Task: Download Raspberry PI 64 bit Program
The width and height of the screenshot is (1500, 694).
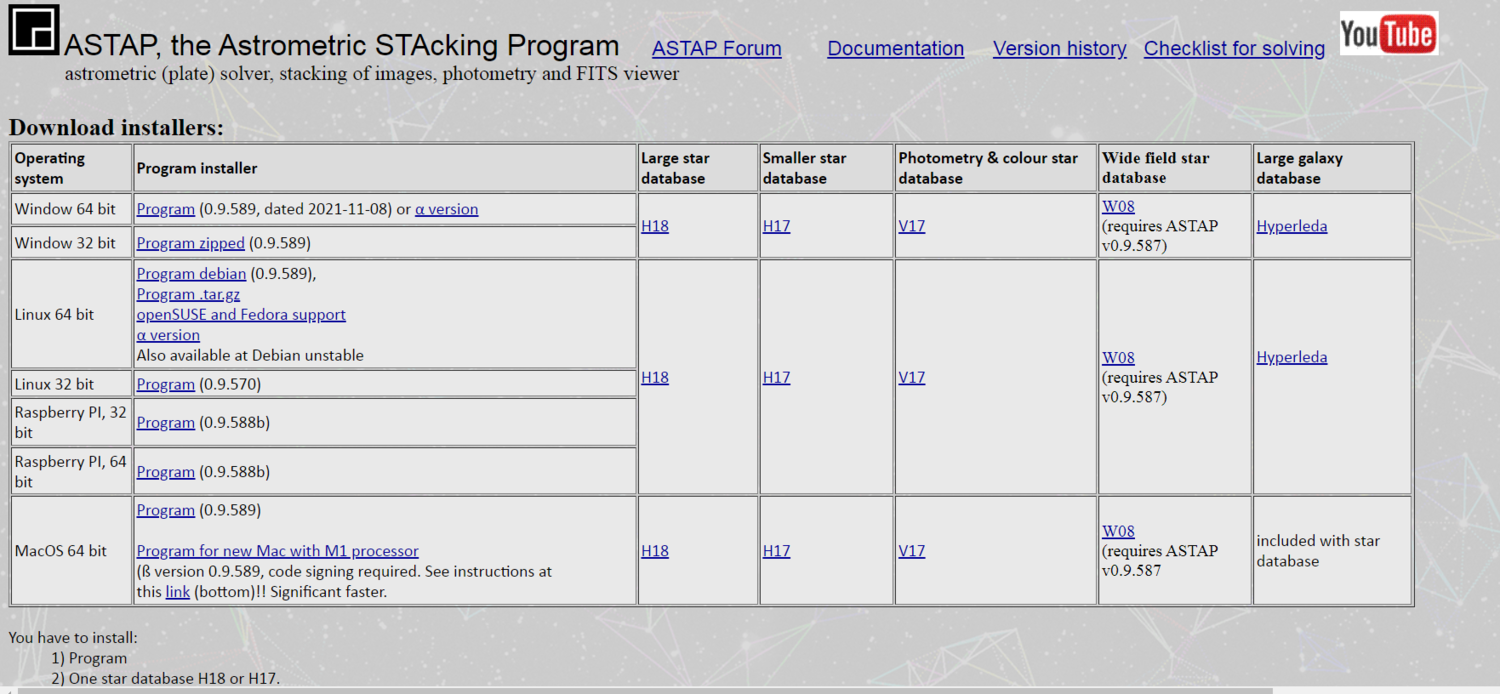Action: [x=165, y=472]
